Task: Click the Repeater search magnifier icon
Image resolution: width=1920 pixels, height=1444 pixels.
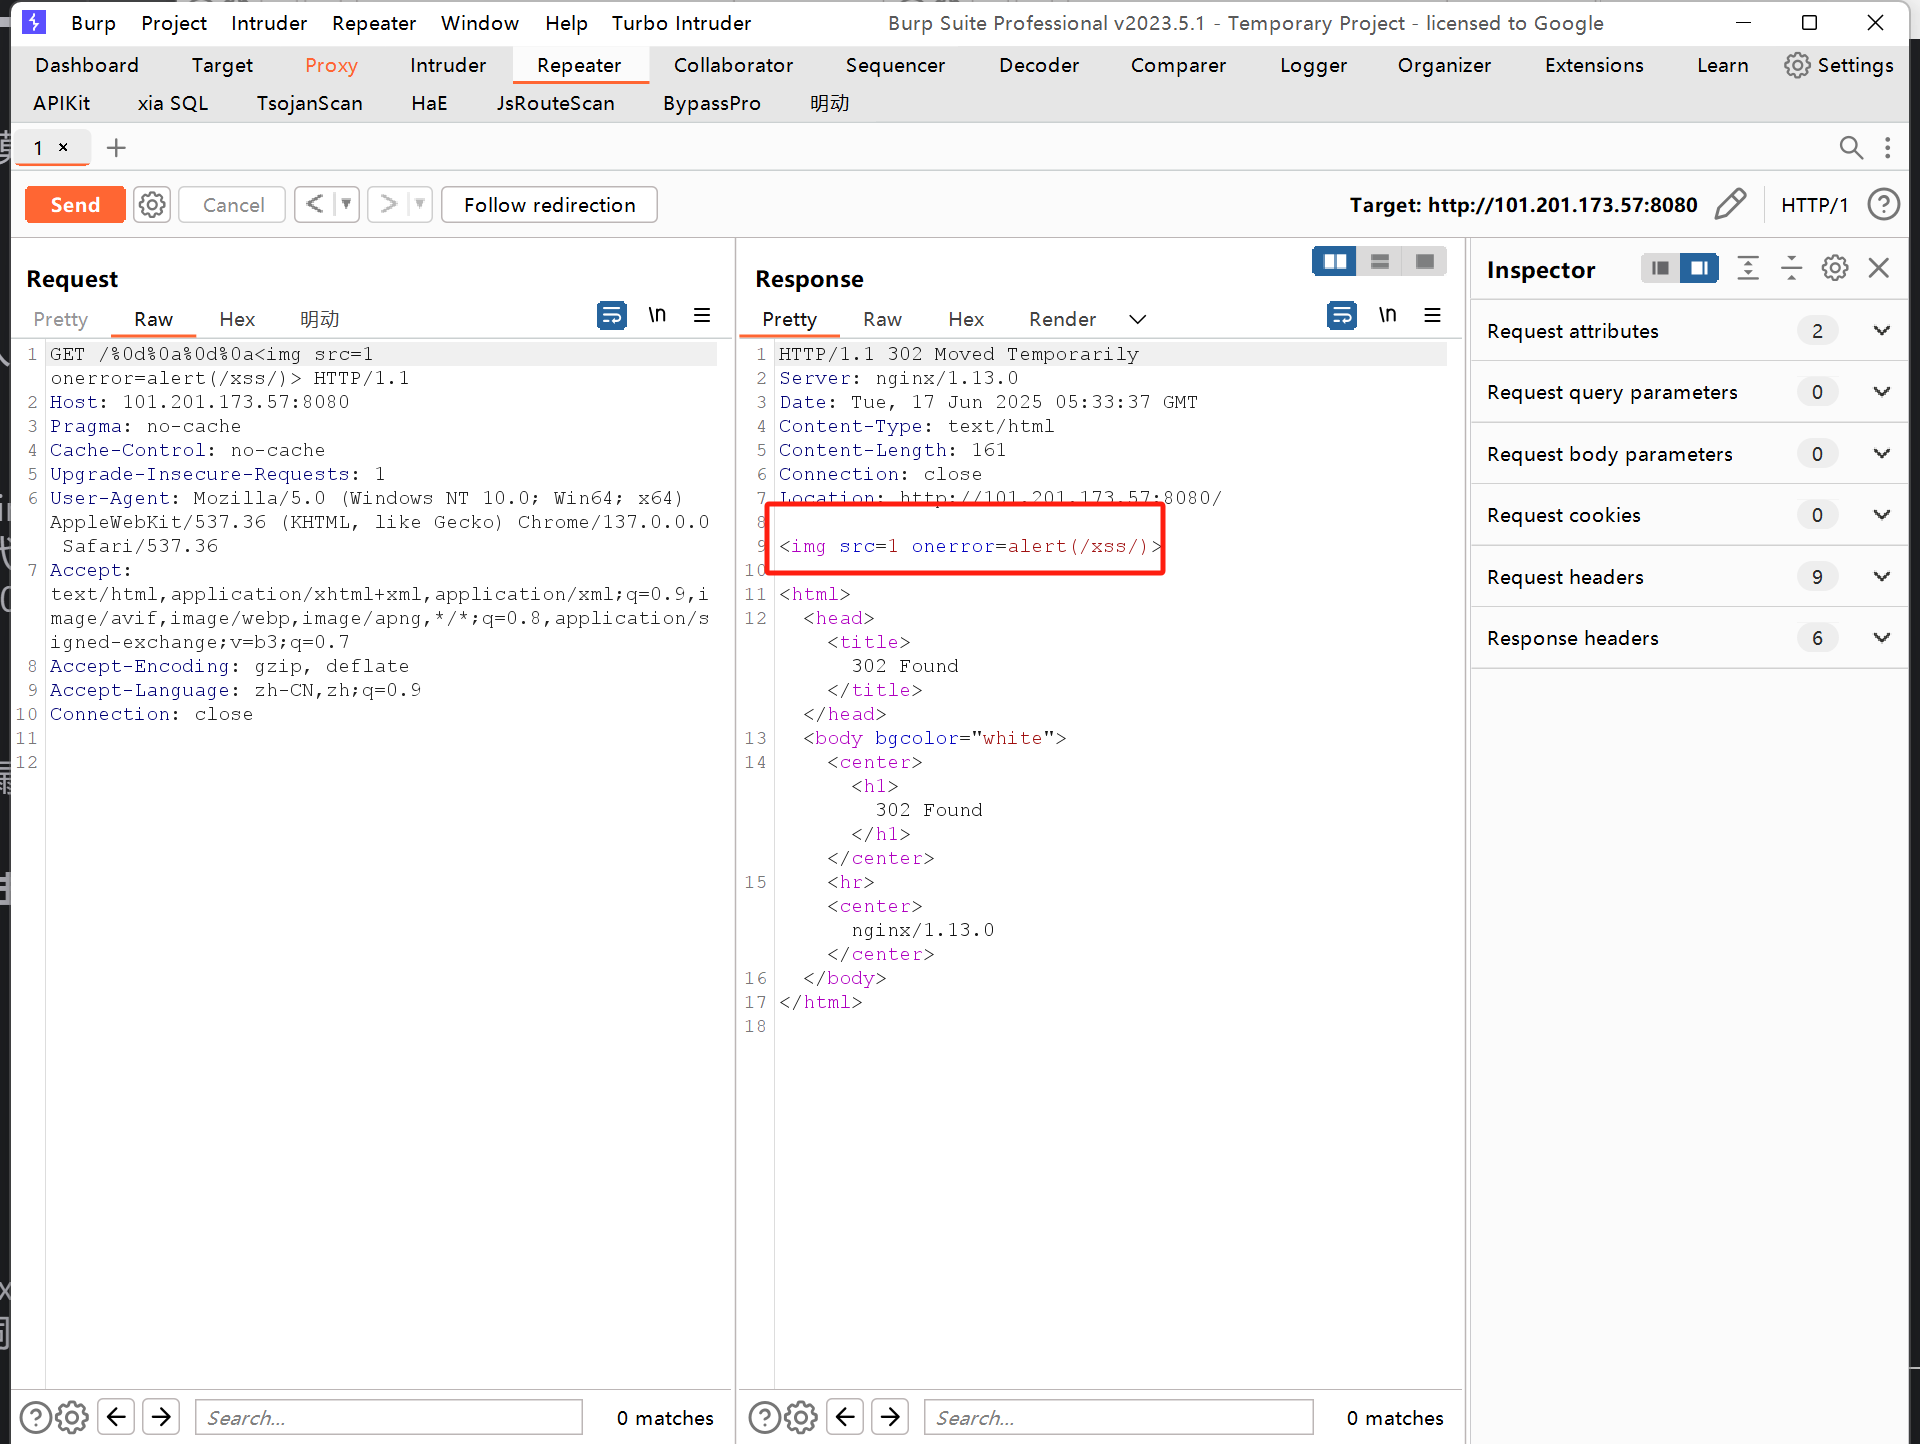Action: (x=1851, y=148)
